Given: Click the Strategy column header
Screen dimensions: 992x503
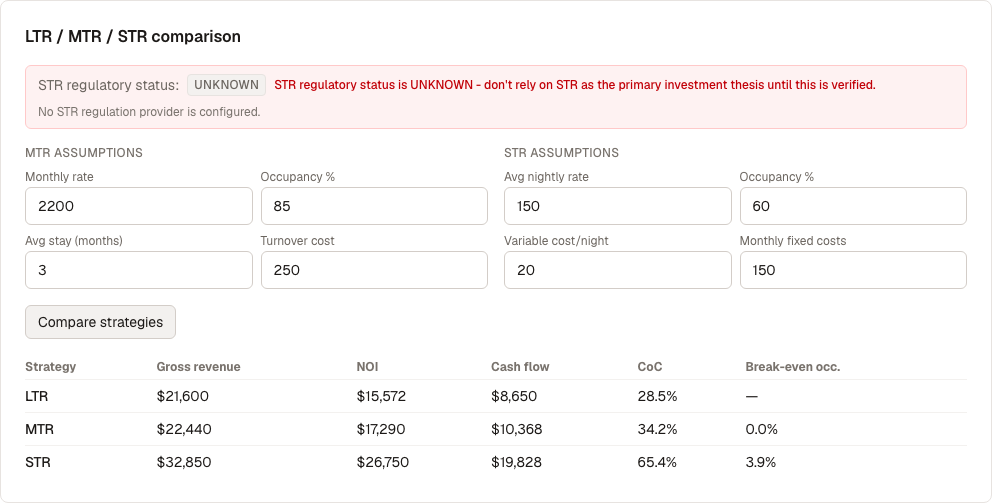Looking at the screenshot, I should coord(51,367).
